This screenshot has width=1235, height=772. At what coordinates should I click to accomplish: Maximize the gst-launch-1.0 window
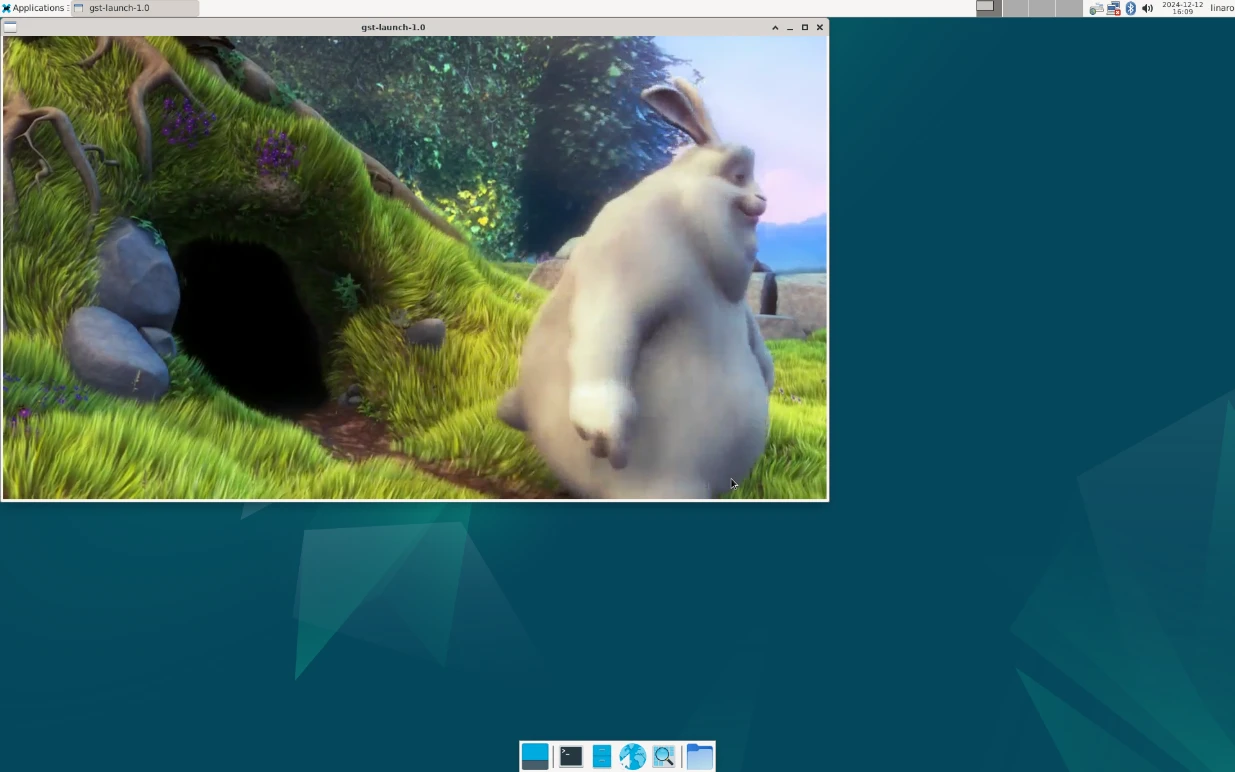pyautogui.click(x=805, y=27)
